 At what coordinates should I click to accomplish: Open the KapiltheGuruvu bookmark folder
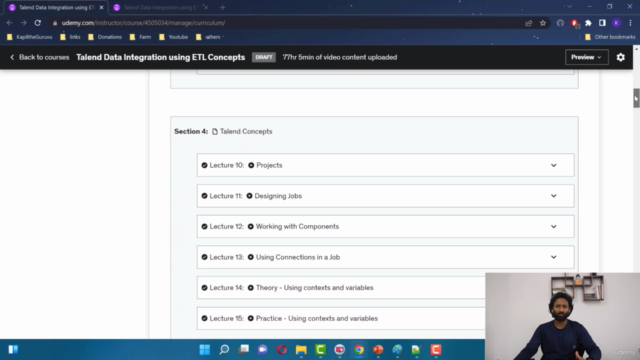tap(30, 37)
